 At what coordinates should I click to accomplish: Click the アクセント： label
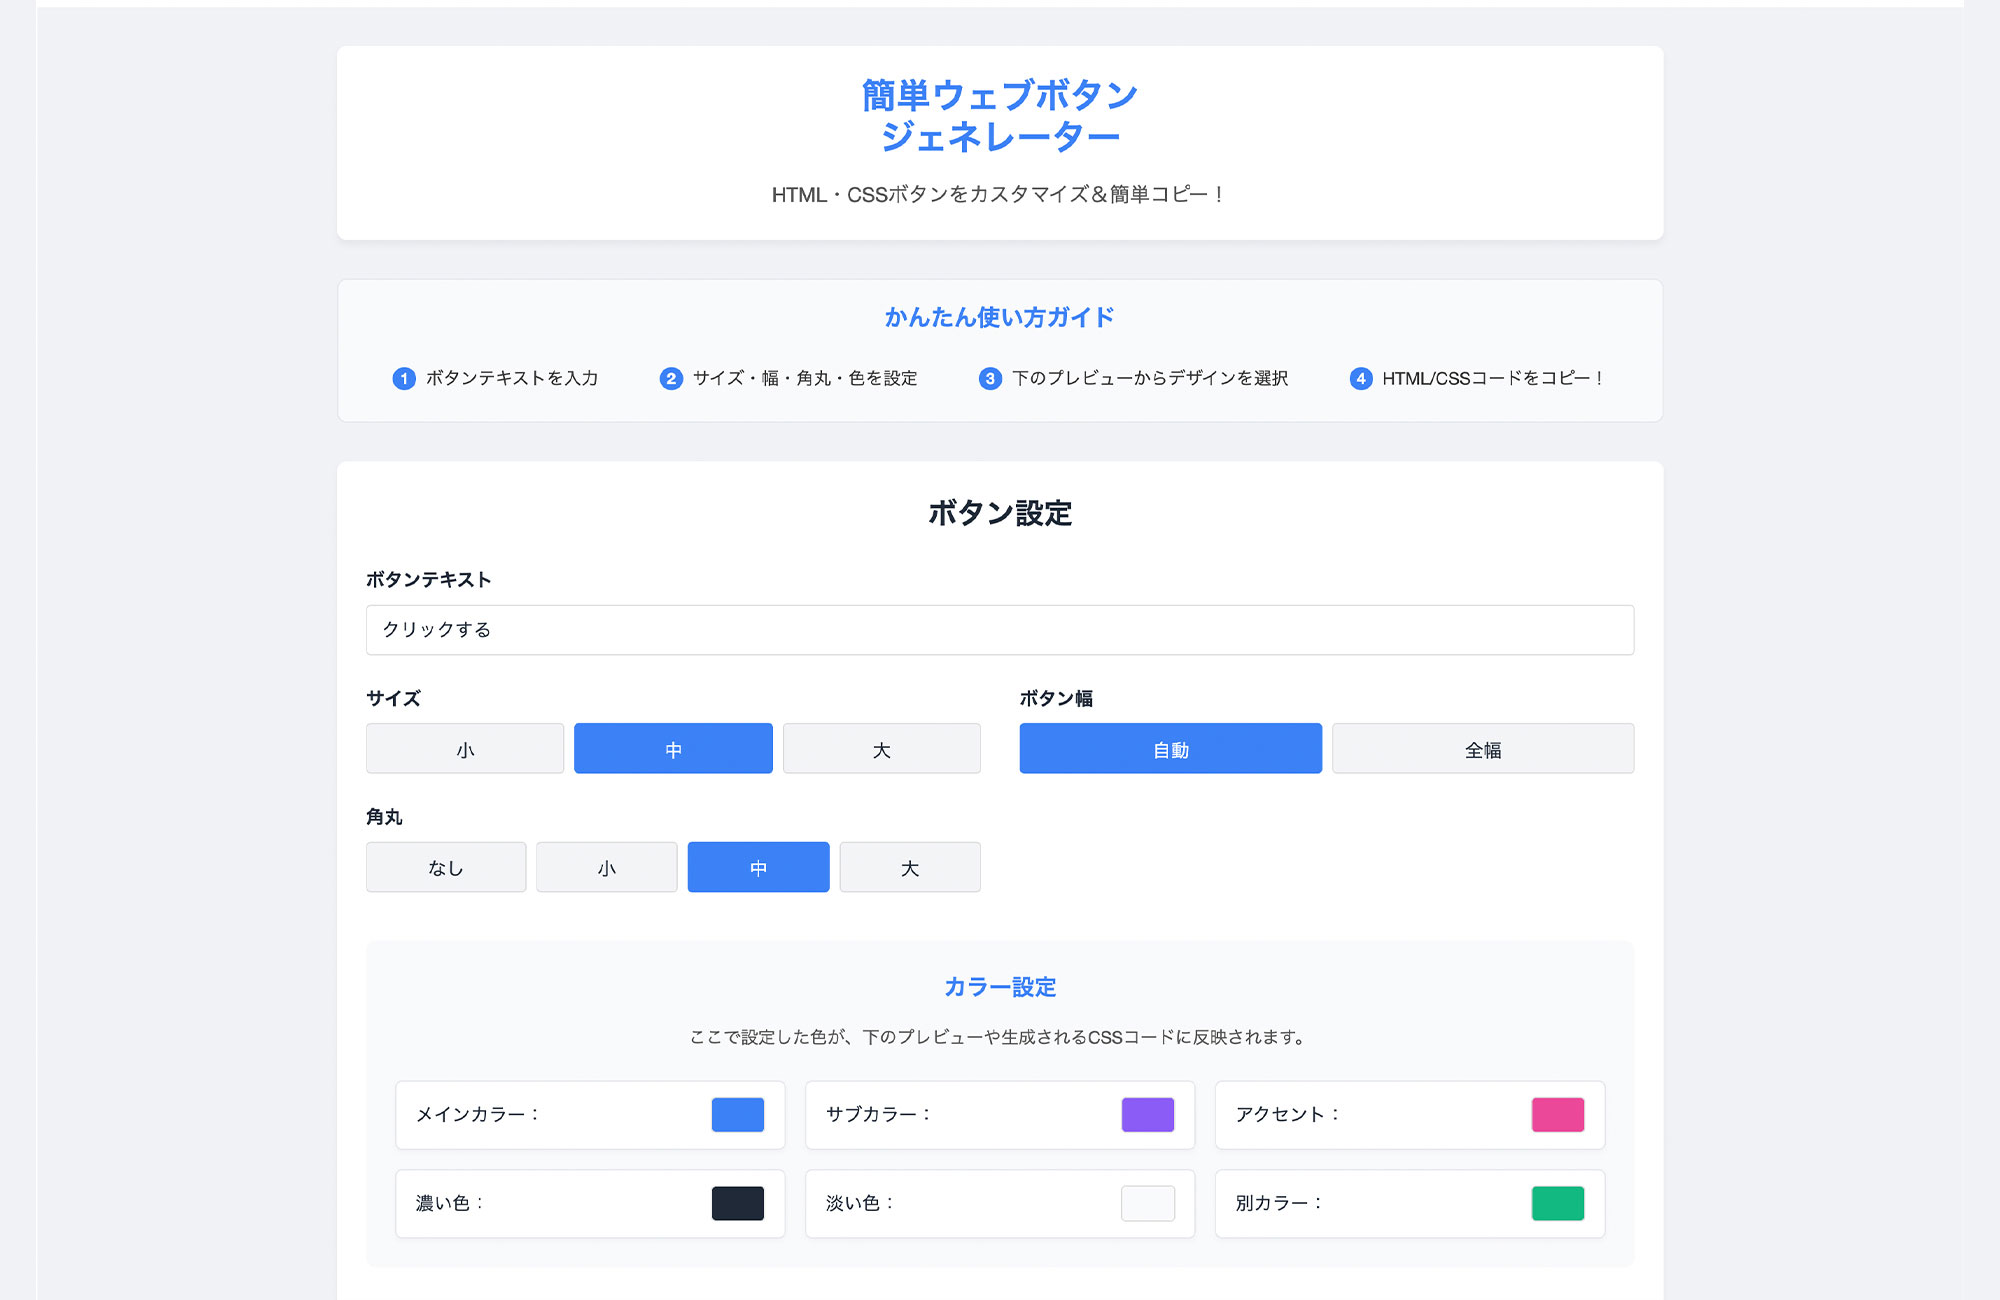(1288, 1115)
